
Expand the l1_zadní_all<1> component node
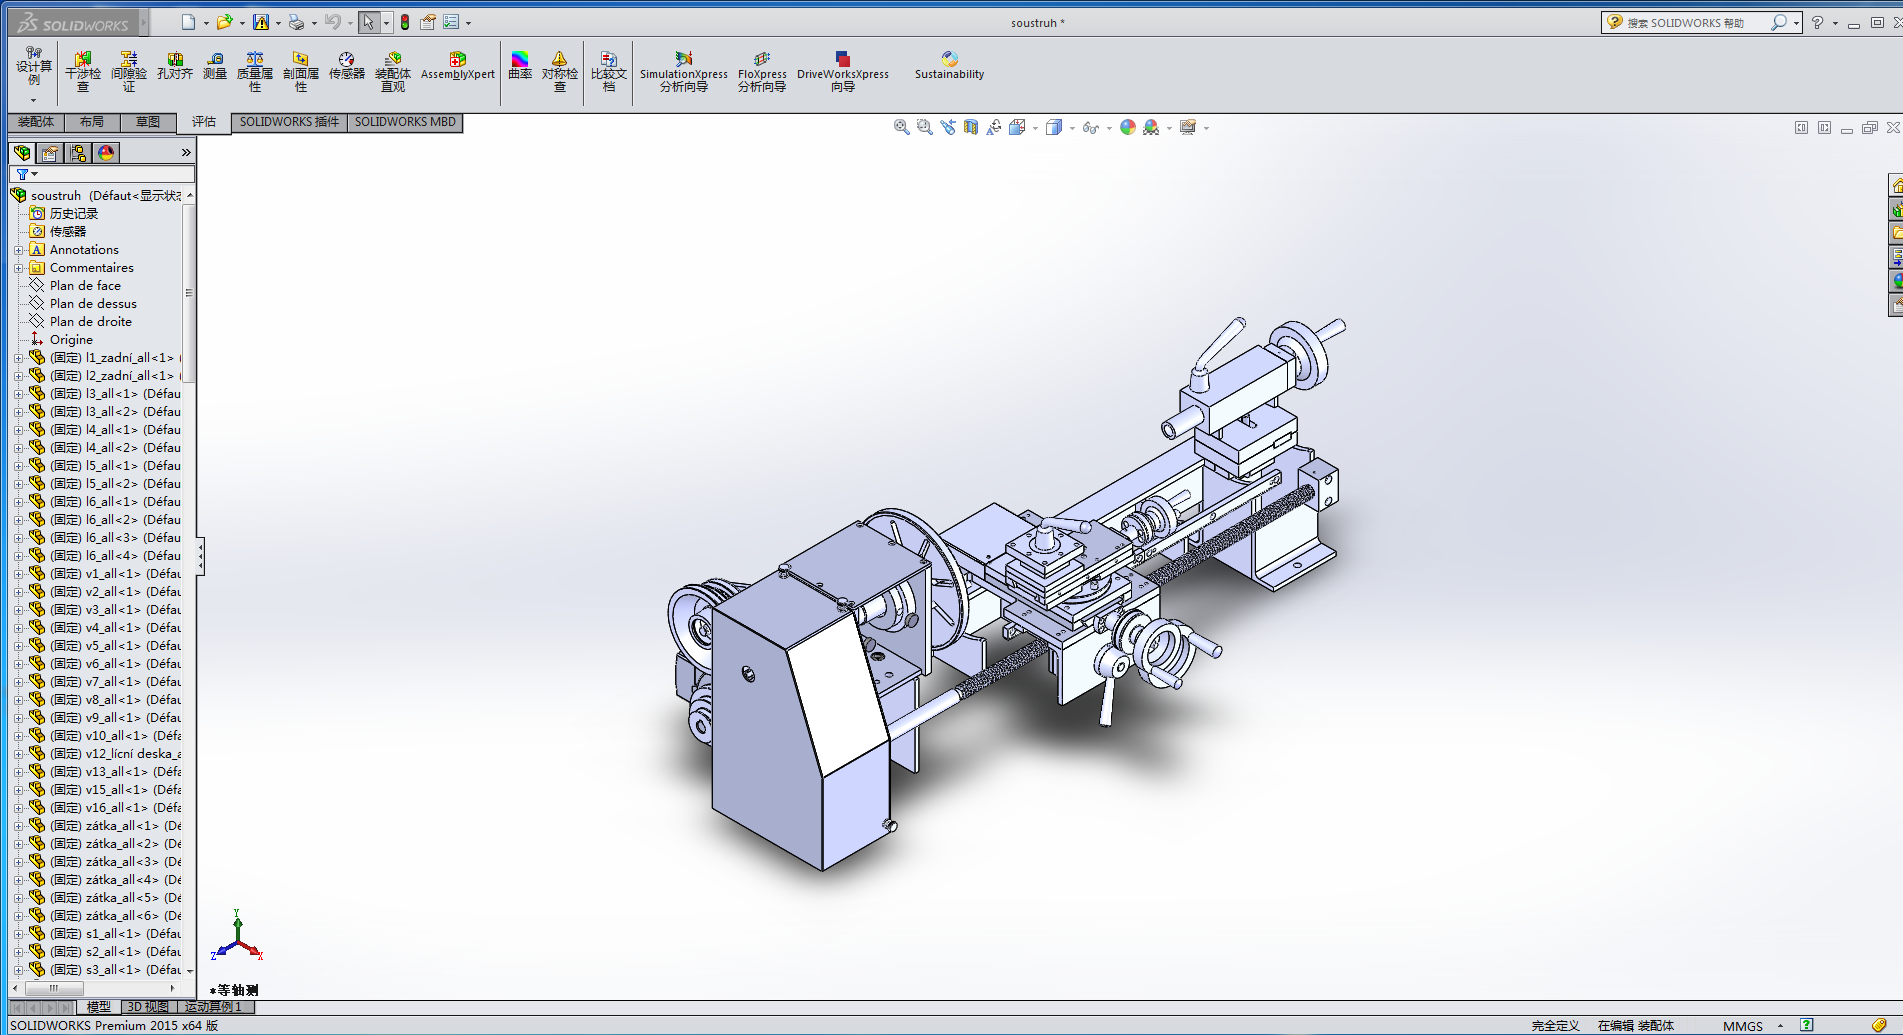point(18,358)
